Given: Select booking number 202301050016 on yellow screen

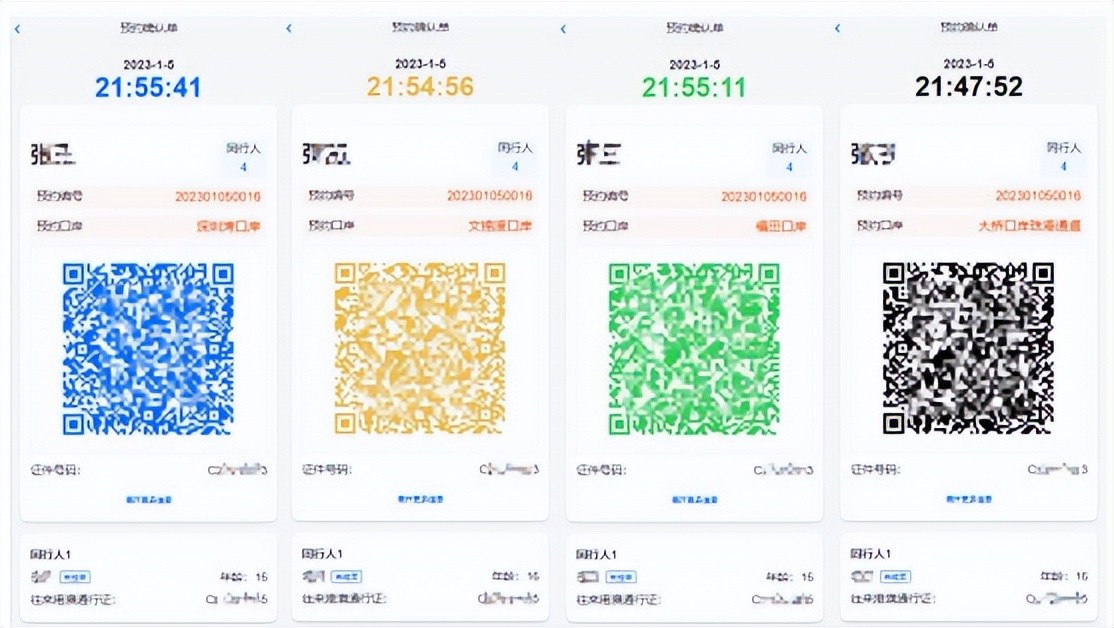Looking at the screenshot, I should click(x=489, y=196).
